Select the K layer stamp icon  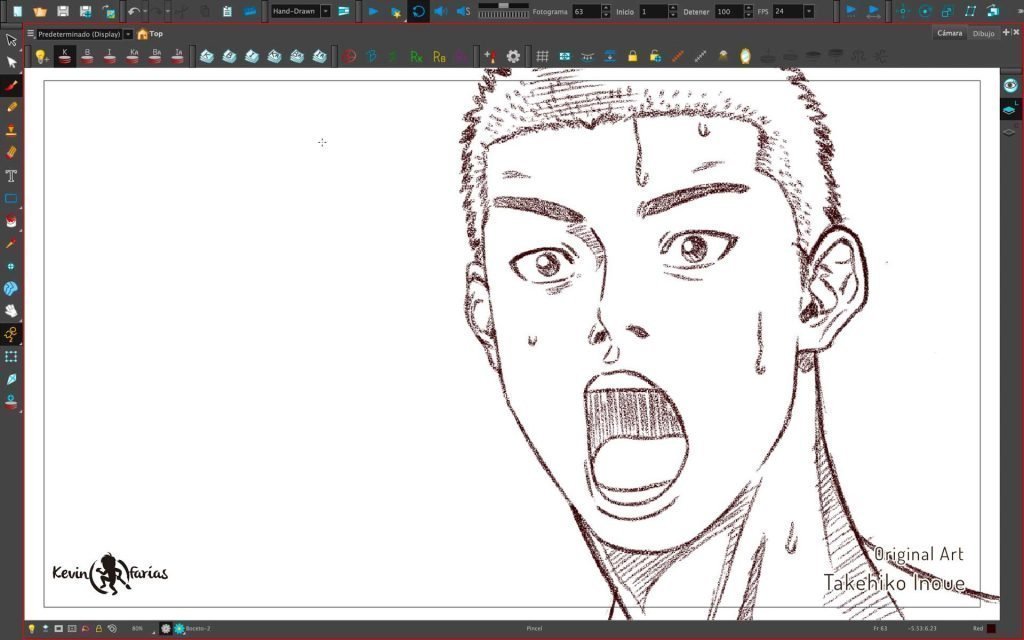pos(65,57)
